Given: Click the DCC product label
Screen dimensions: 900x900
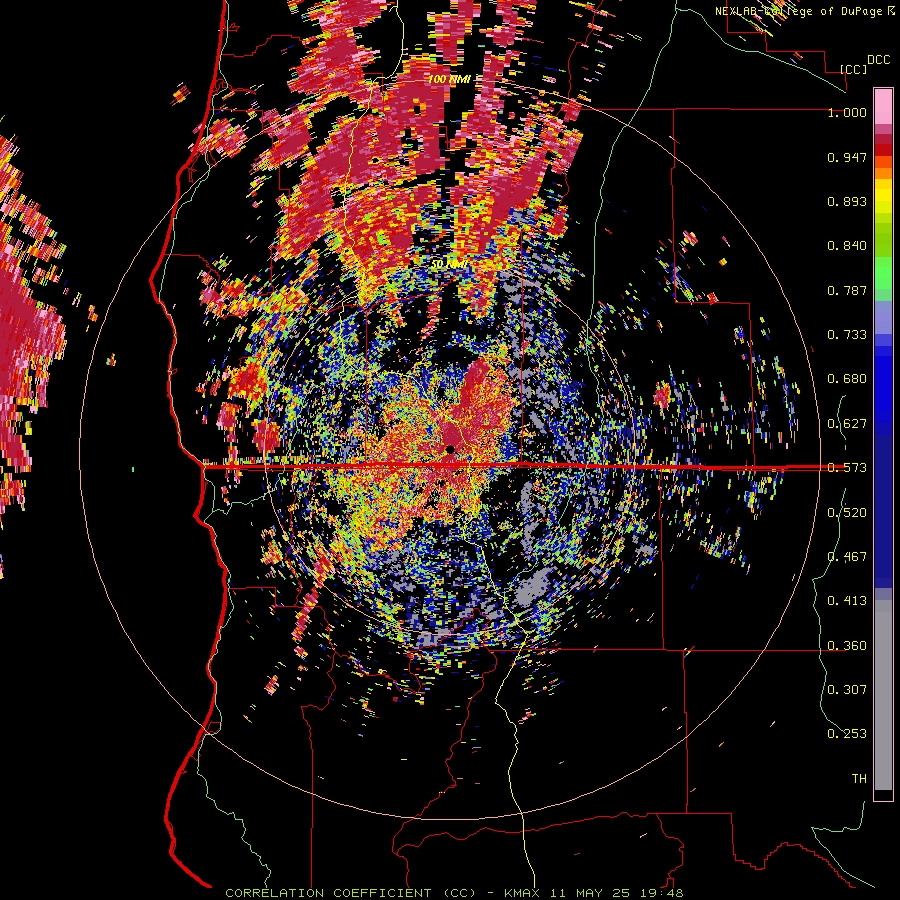Looking at the screenshot, I should coord(878,60).
